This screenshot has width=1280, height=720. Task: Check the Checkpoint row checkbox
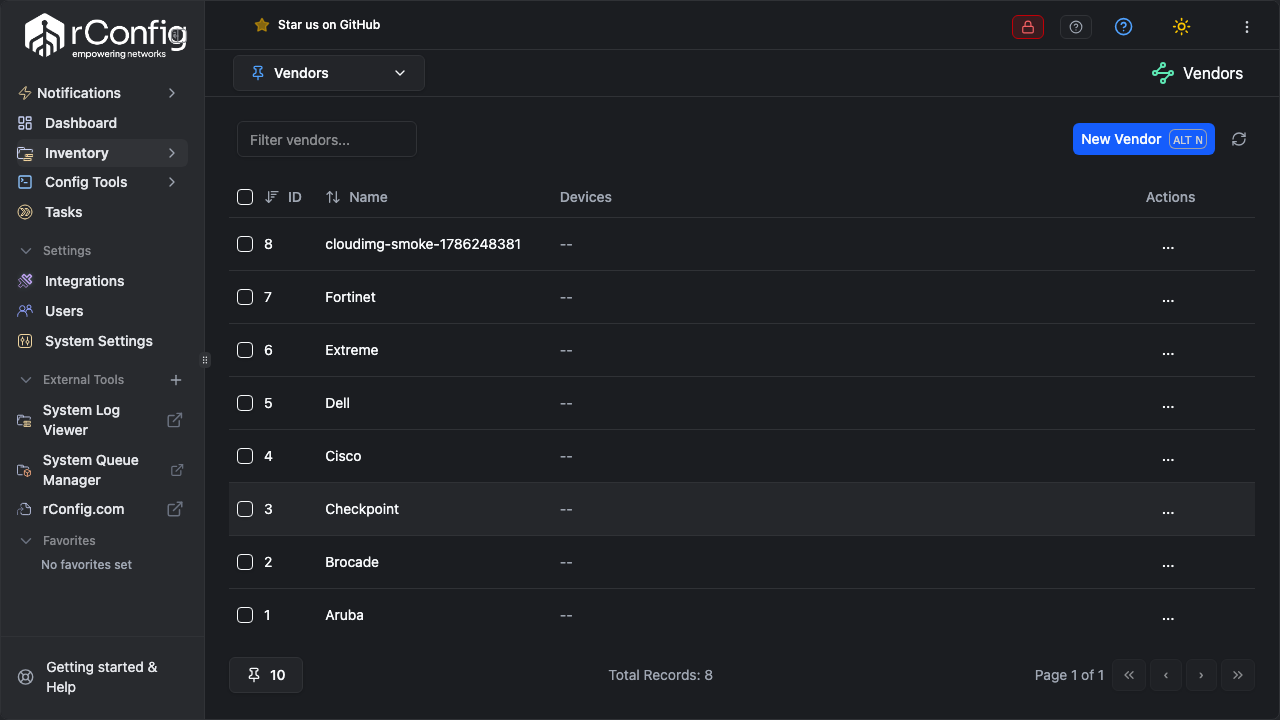coord(245,509)
